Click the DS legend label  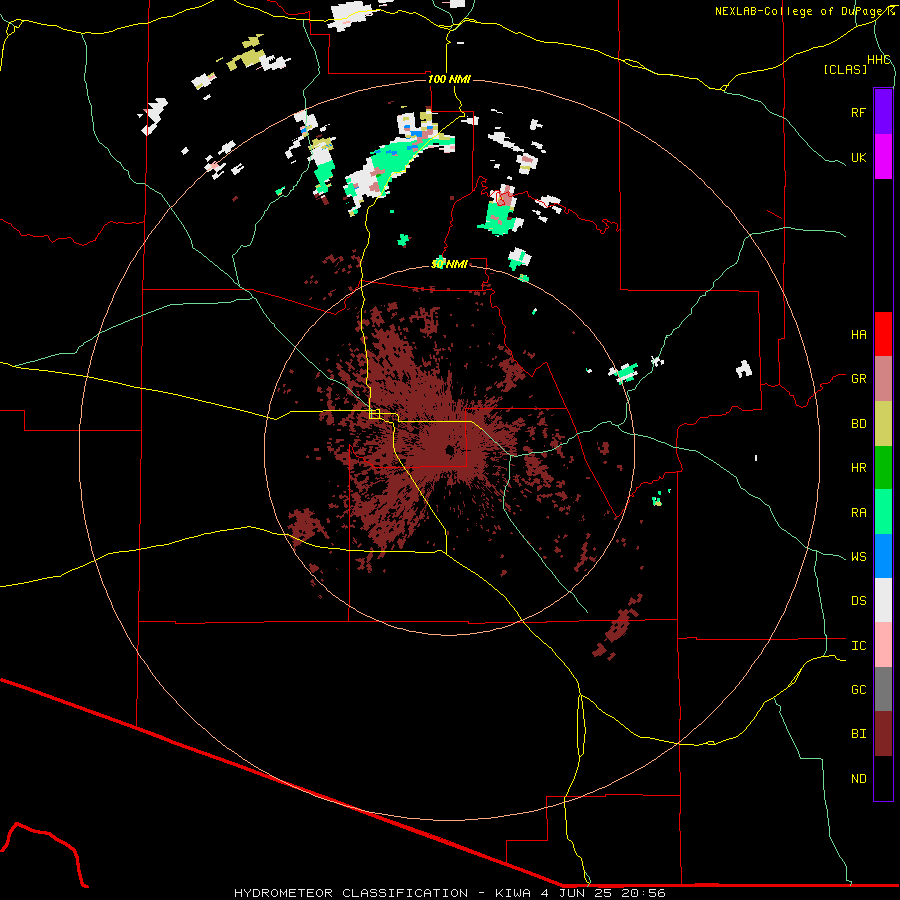coord(858,601)
